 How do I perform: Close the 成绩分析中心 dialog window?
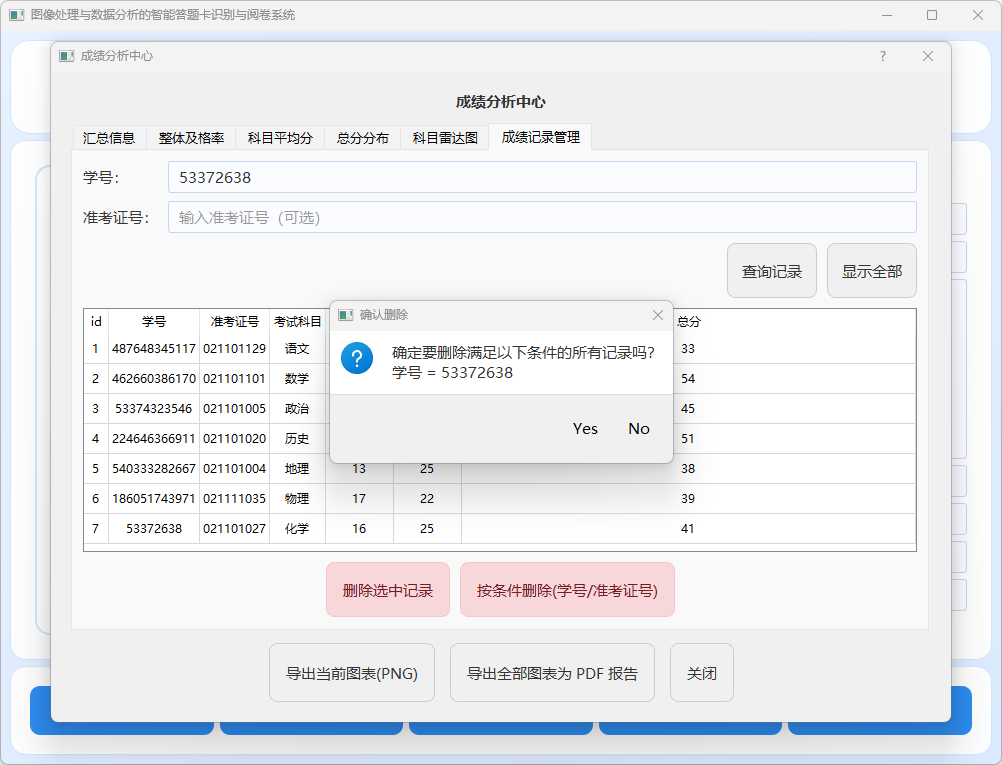pos(927,57)
